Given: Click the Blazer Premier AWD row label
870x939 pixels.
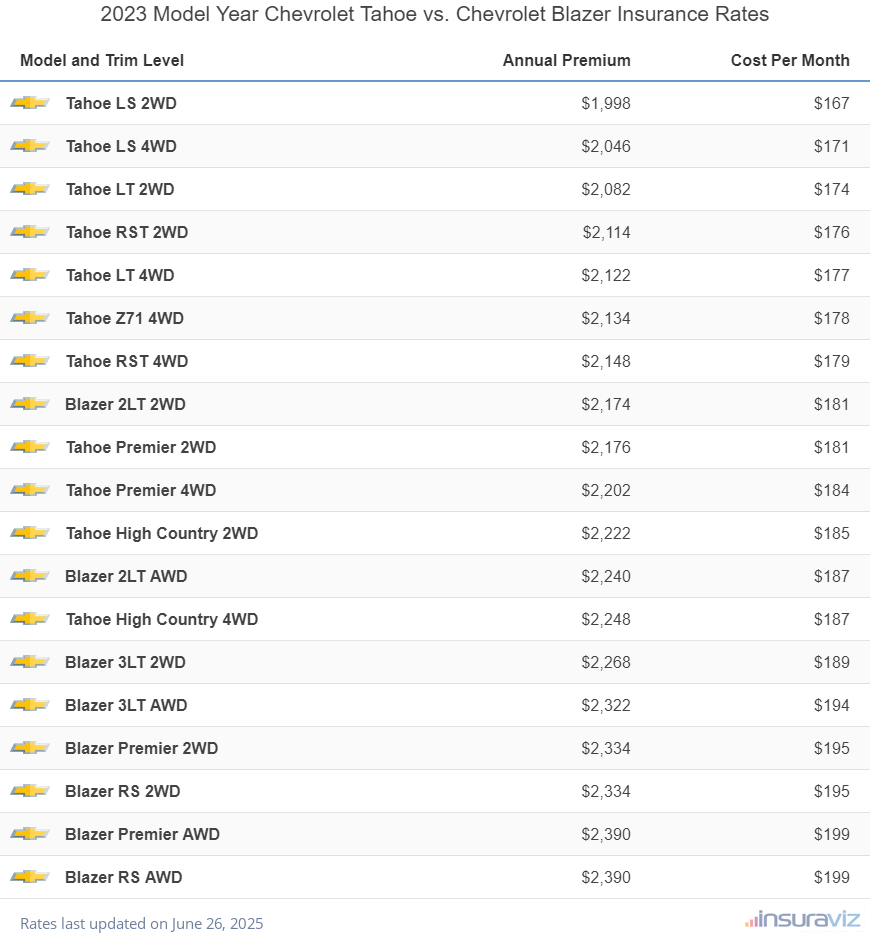Looking at the screenshot, I should pyautogui.click(x=143, y=834).
